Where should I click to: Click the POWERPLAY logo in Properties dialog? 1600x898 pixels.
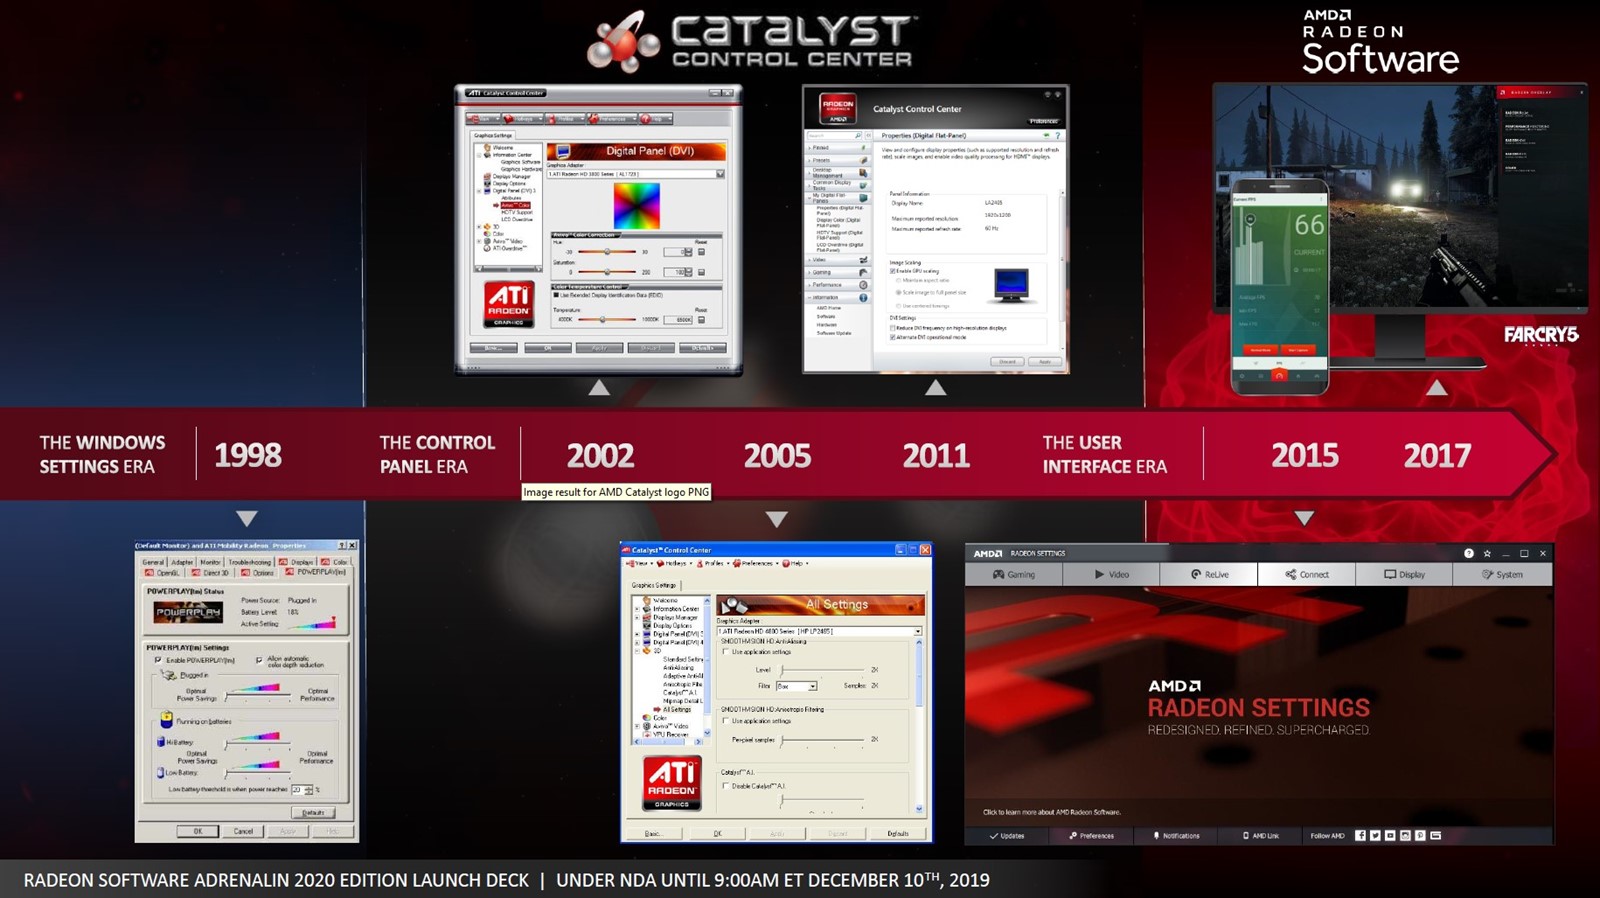point(188,612)
